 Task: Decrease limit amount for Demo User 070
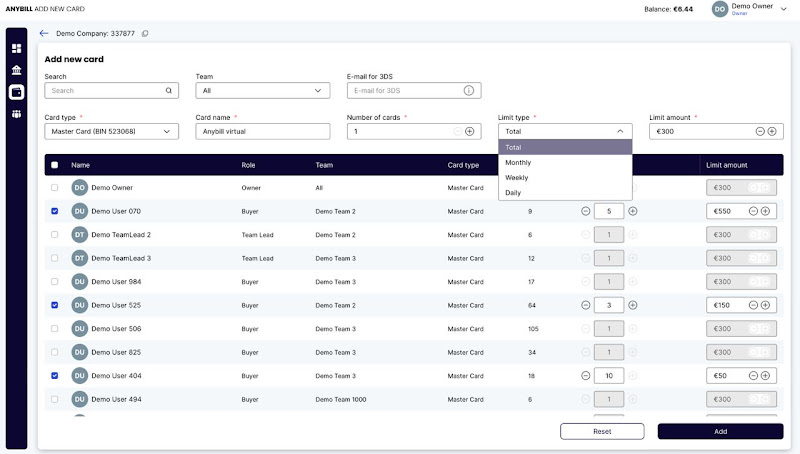pyautogui.click(x=753, y=211)
